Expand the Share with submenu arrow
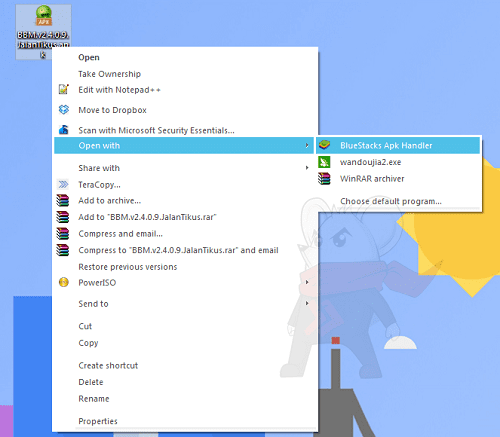The height and width of the screenshot is (437, 500). point(307,168)
